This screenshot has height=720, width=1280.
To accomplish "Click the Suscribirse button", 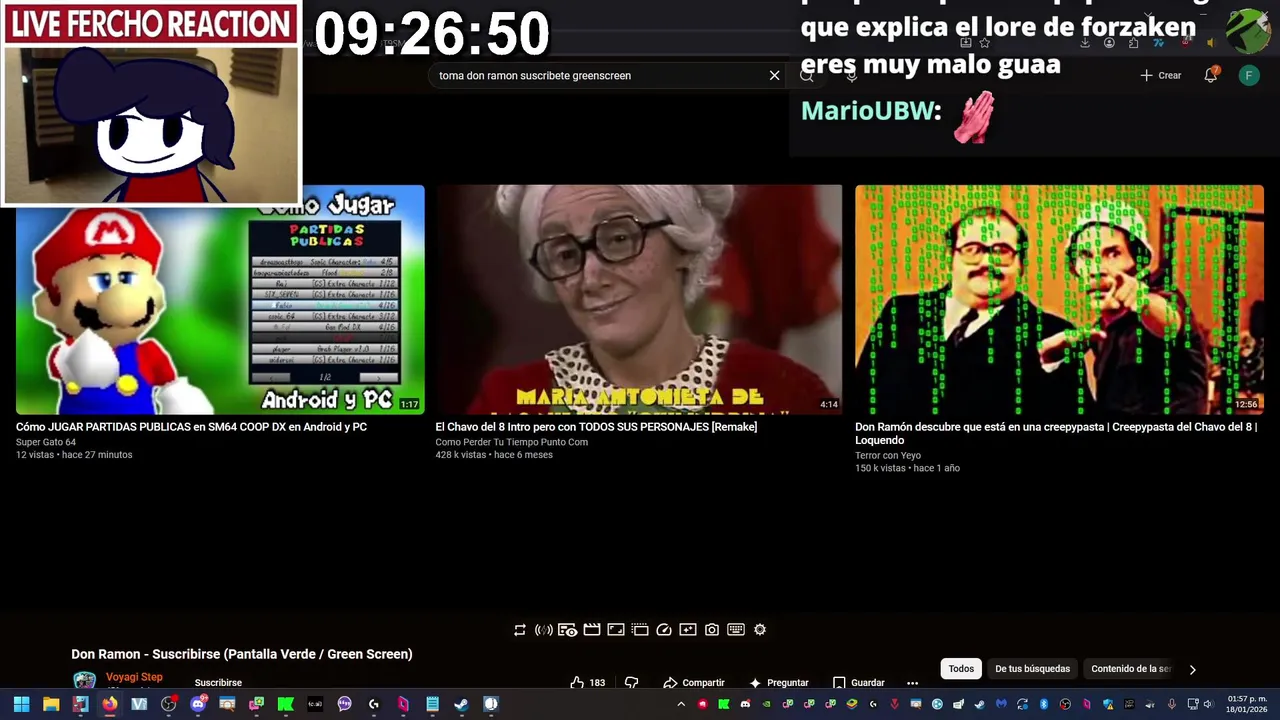I will (x=218, y=683).
